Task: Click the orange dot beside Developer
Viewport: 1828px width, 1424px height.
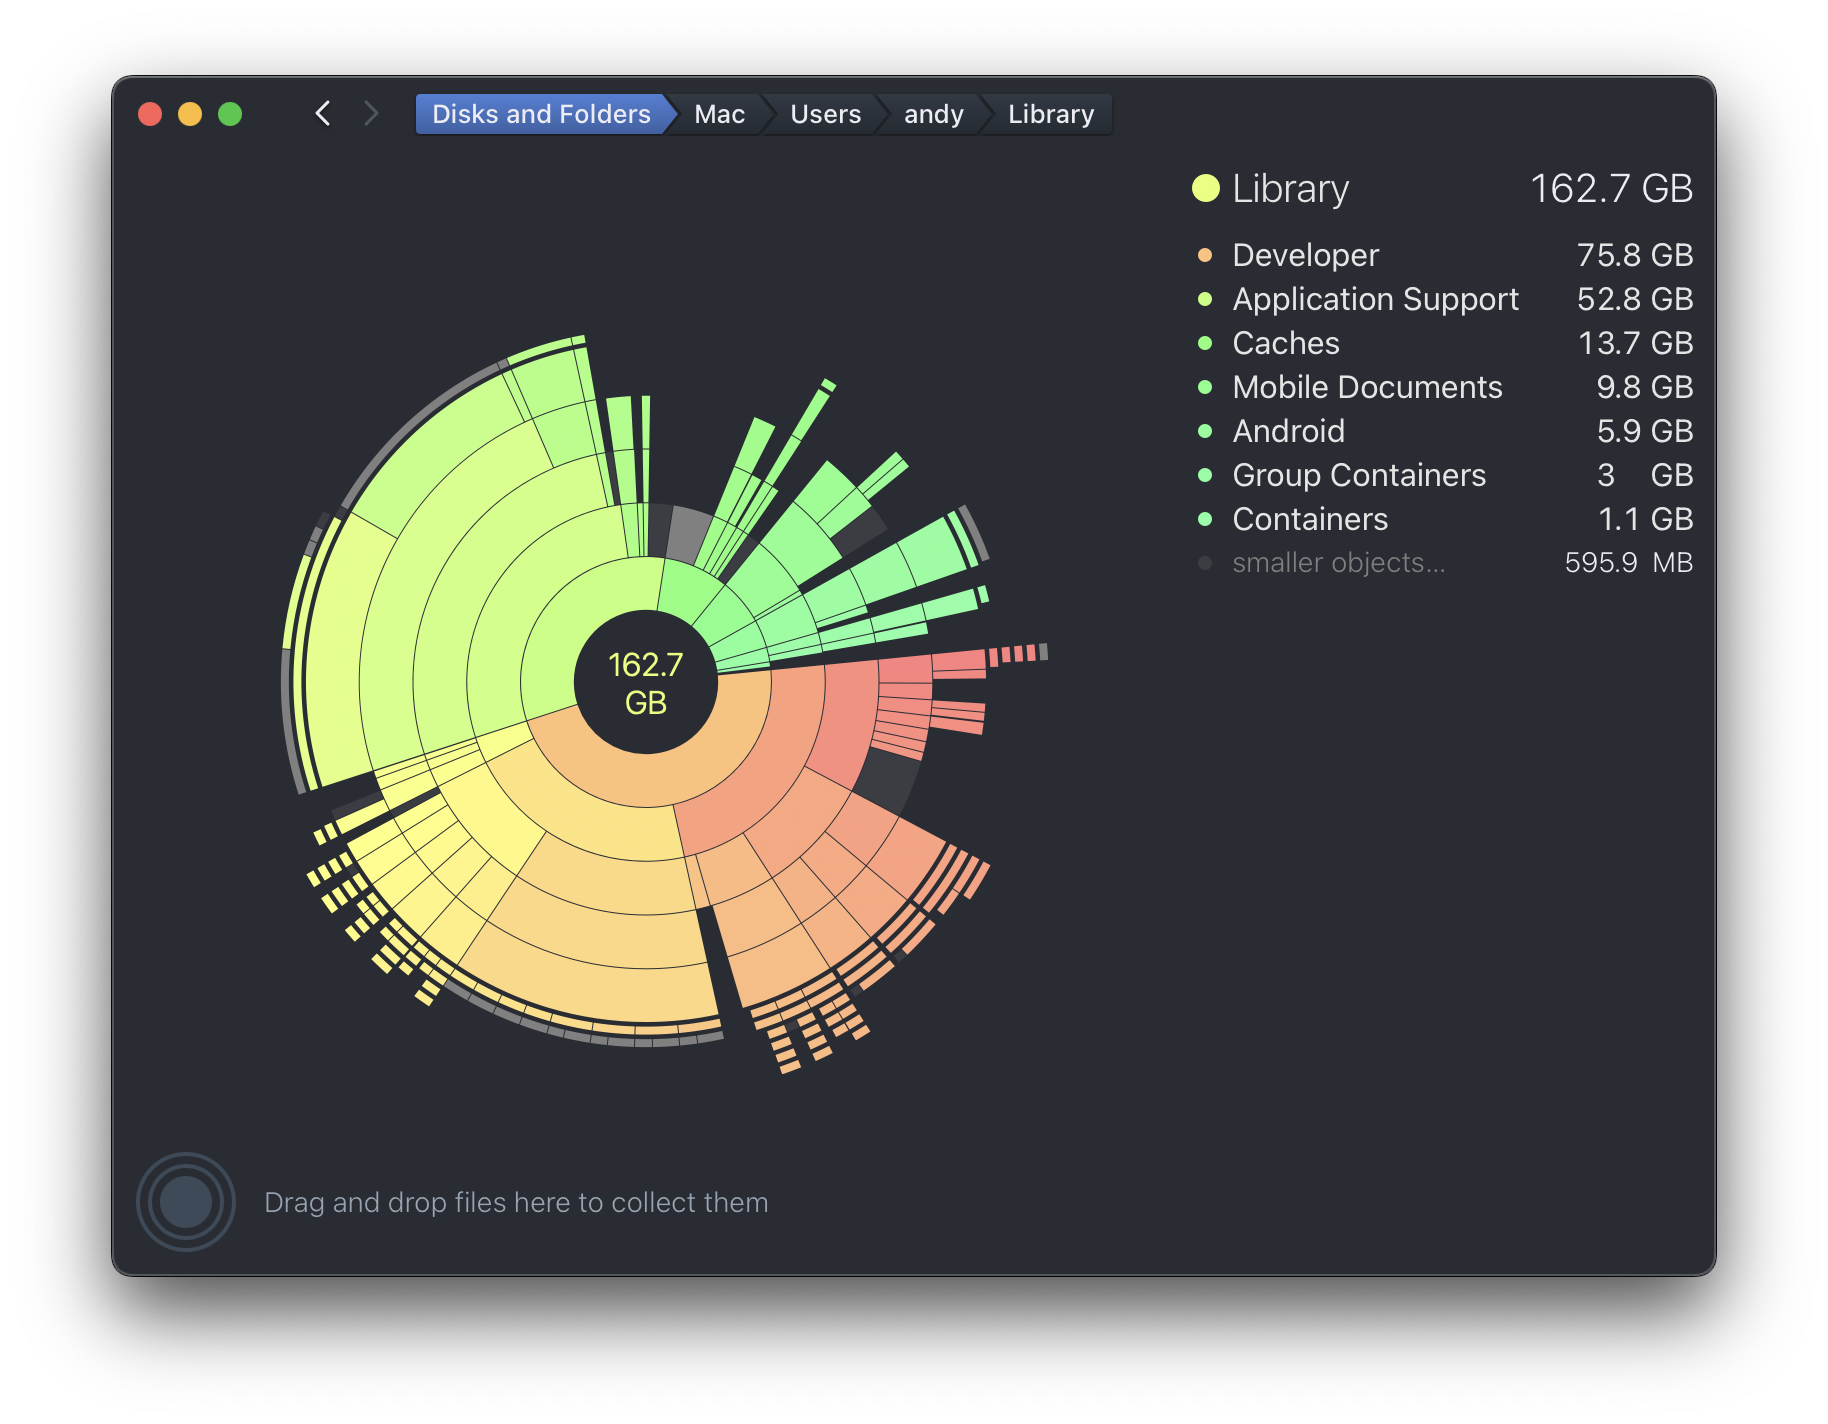Action: [x=1205, y=255]
